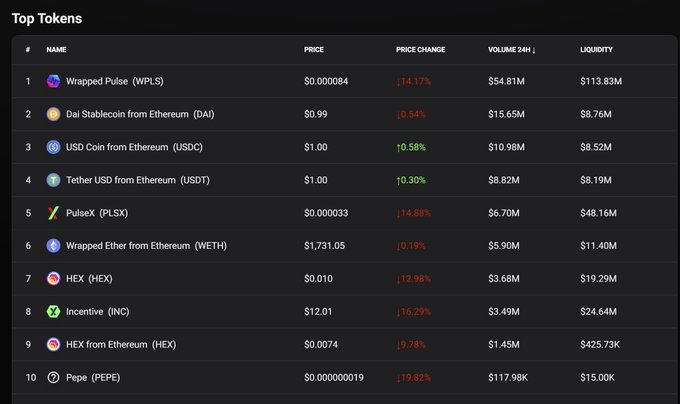The width and height of the screenshot is (680, 404).
Task: Open the HEX from Ethereum (HEX) token
Action: click(121, 345)
